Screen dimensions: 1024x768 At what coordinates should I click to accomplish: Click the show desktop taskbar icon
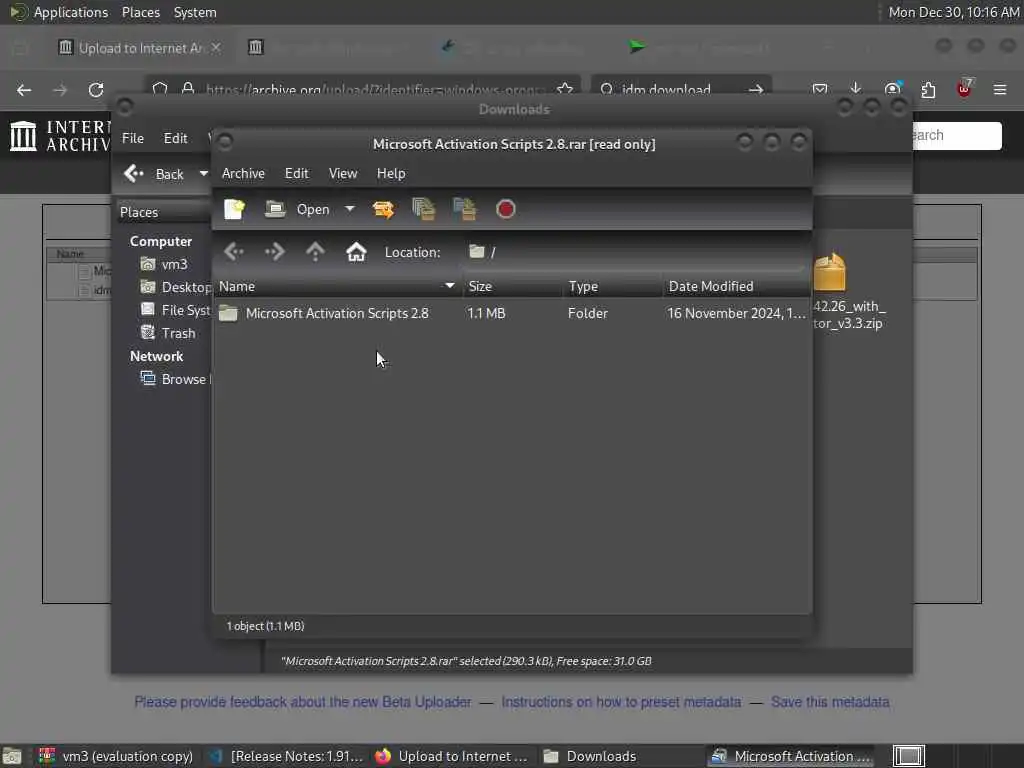[12, 756]
